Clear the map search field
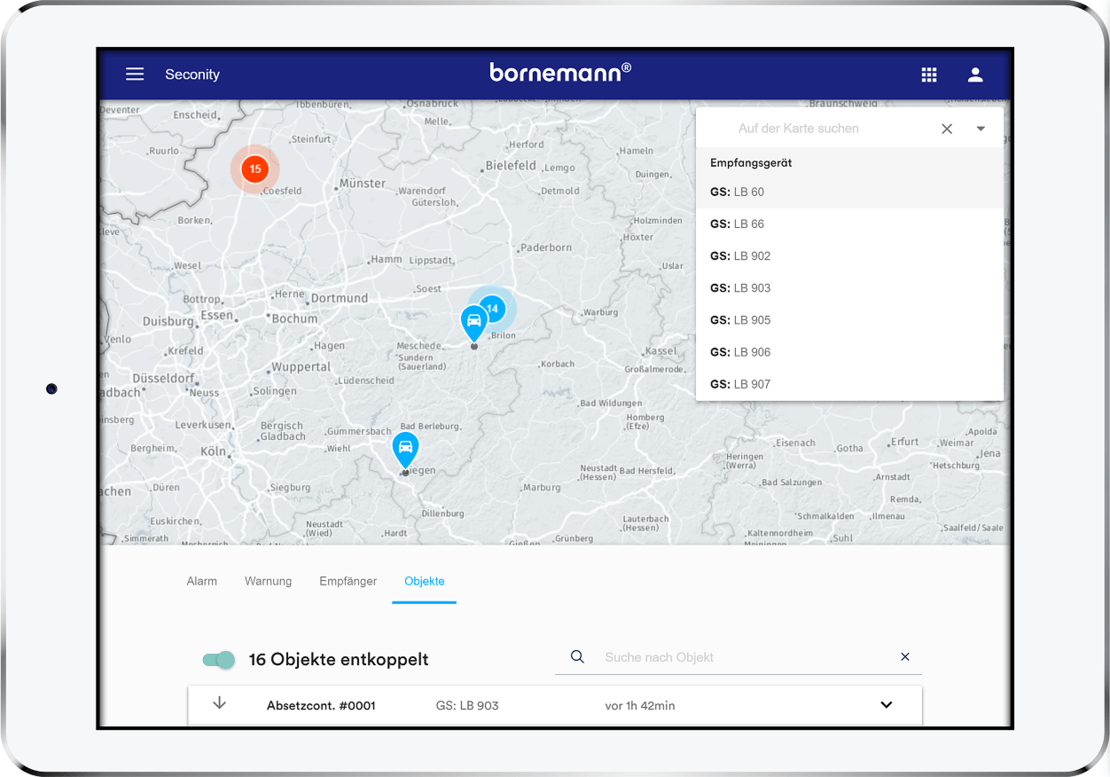1110x777 pixels. click(x=946, y=129)
